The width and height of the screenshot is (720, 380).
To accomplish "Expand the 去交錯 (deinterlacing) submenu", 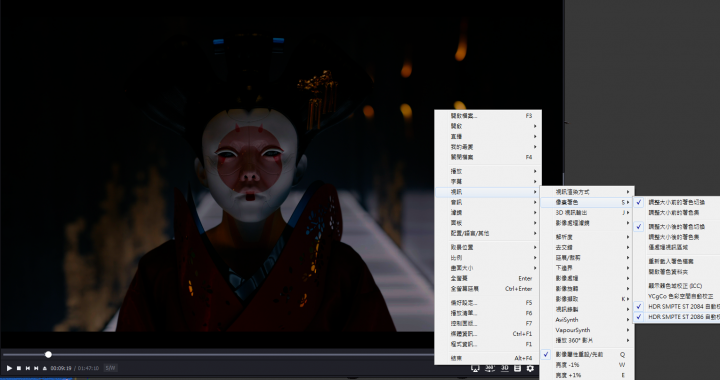I will (587, 247).
